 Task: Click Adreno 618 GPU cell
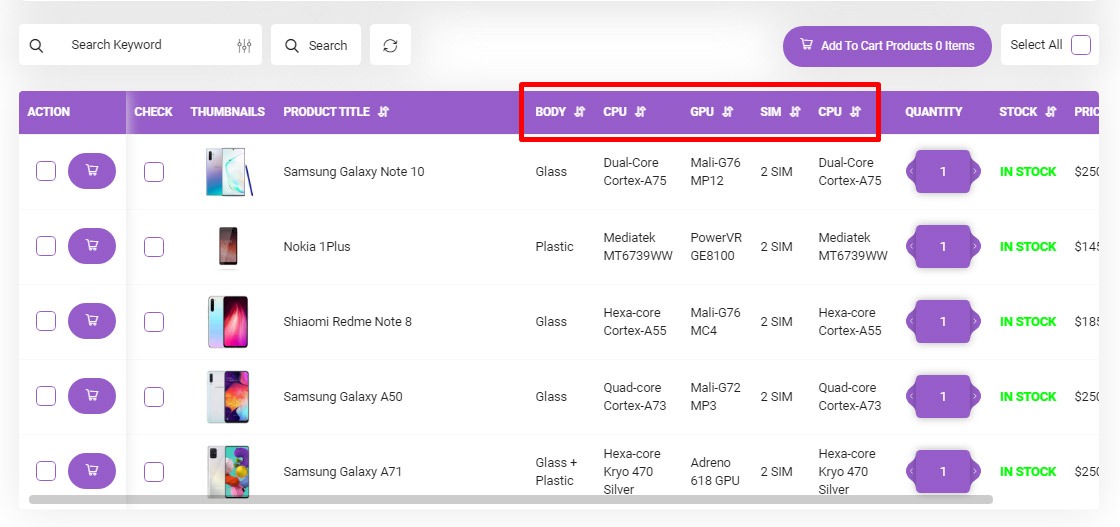pos(715,471)
